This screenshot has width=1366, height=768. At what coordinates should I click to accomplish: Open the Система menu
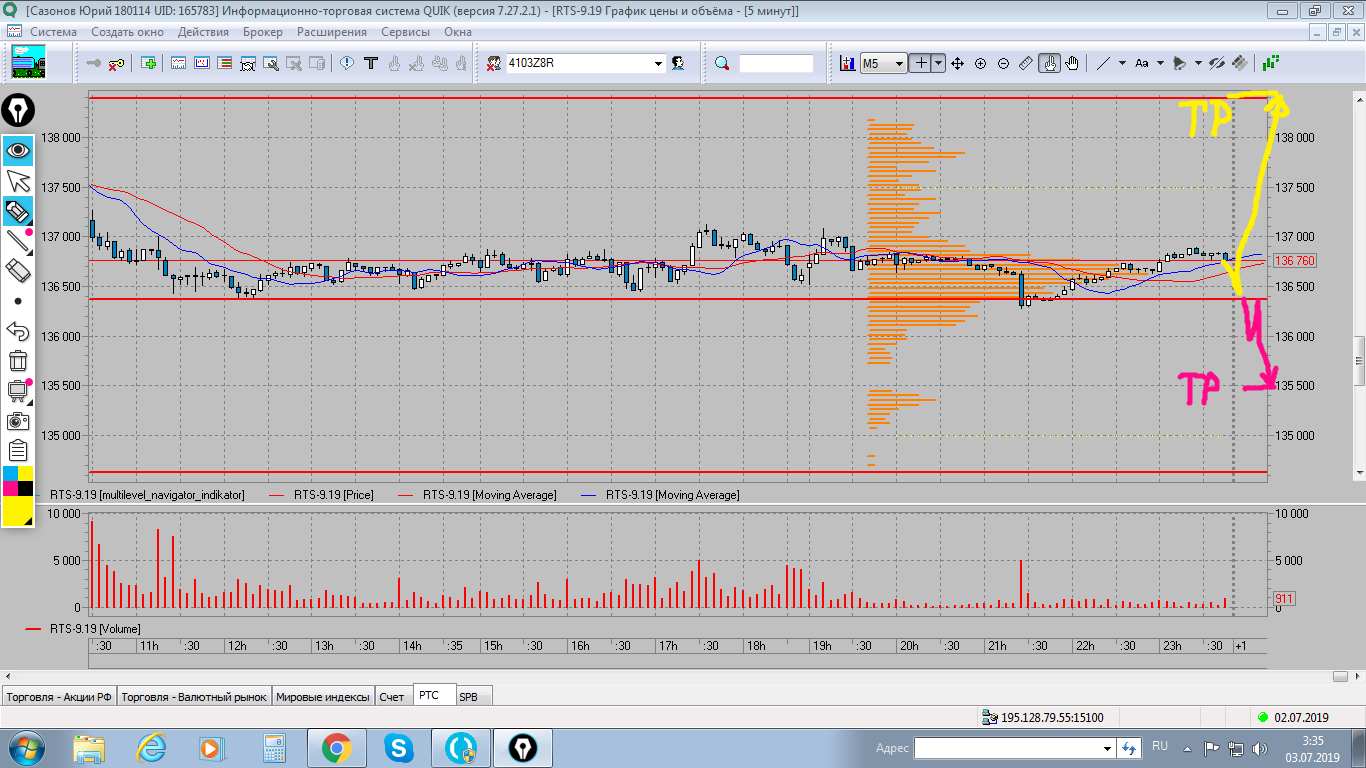click(x=53, y=31)
